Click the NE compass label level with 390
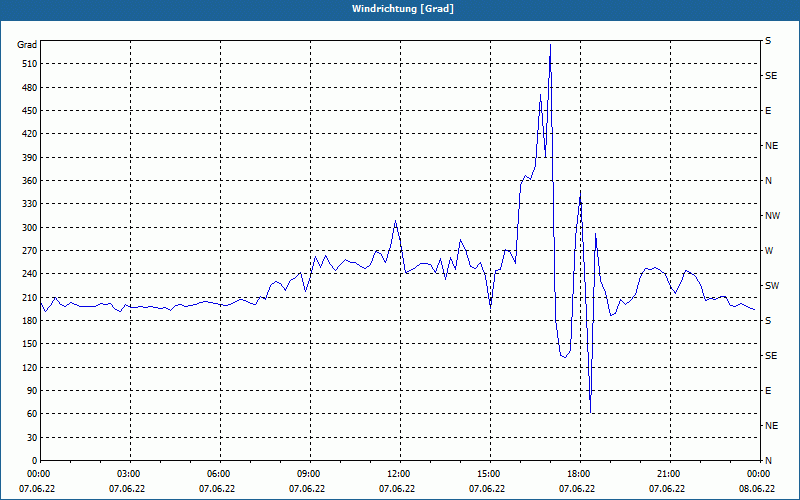 (x=771, y=146)
